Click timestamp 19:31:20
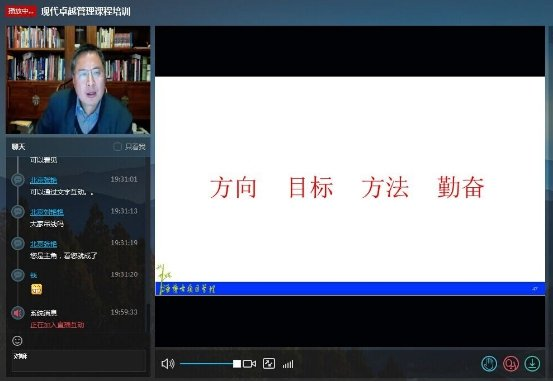 click(124, 274)
